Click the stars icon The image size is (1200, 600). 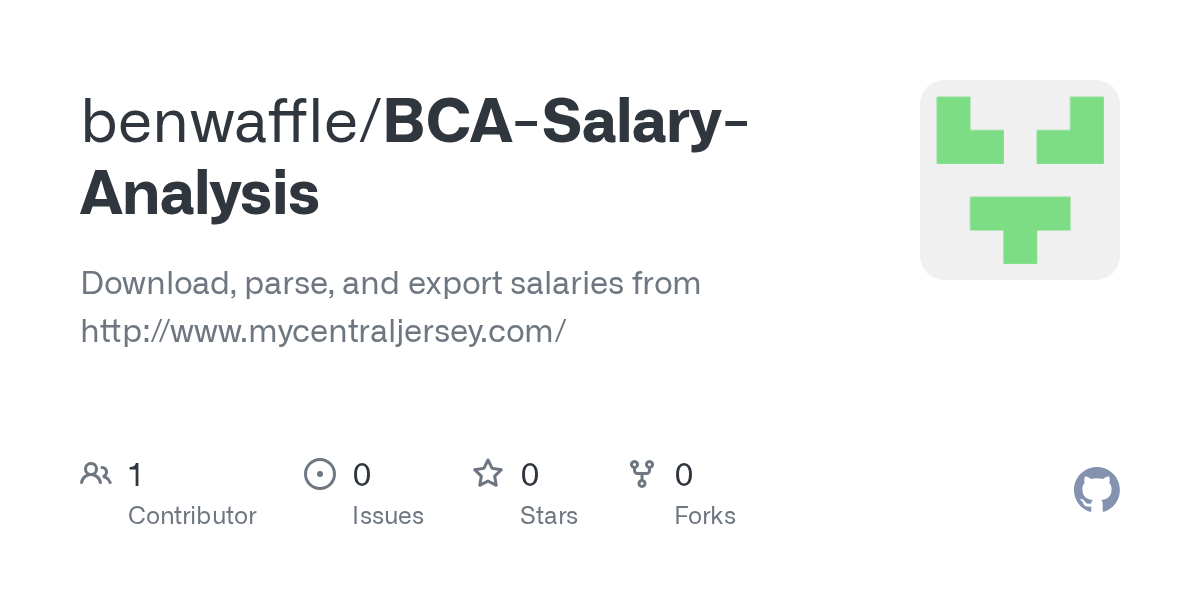click(488, 473)
